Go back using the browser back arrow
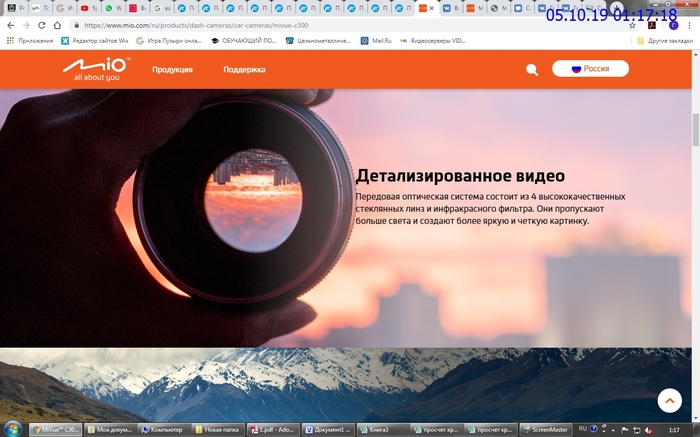Image resolution: width=700 pixels, height=437 pixels. [10, 25]
